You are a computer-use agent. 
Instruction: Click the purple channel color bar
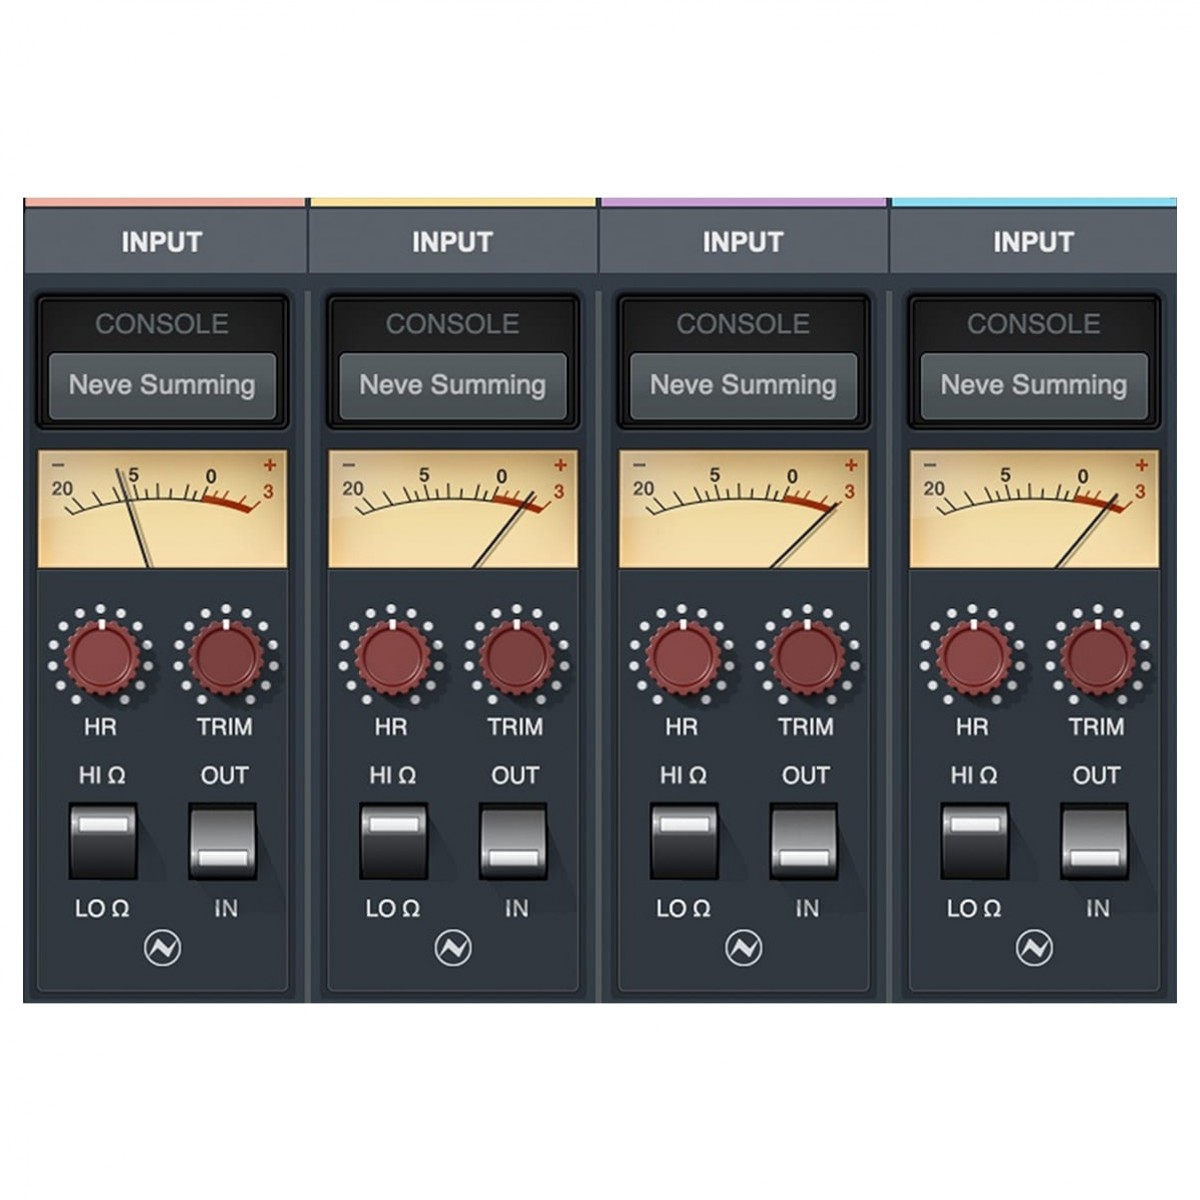pos(743,202)
